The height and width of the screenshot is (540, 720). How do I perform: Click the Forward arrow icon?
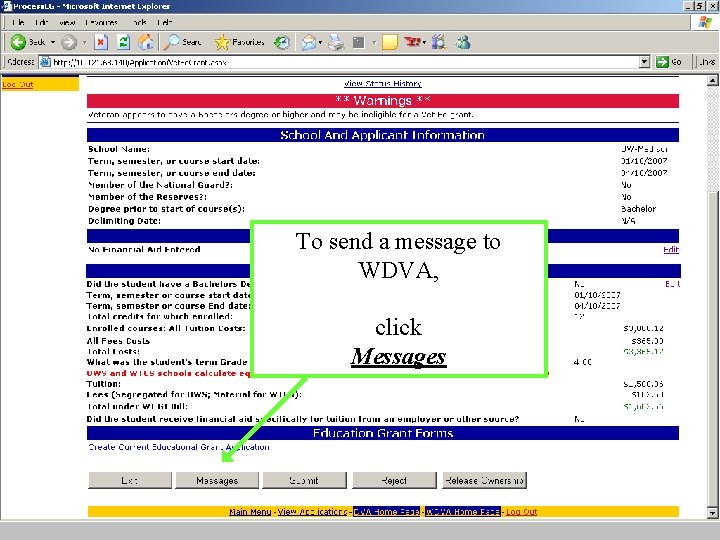[69, 42]
